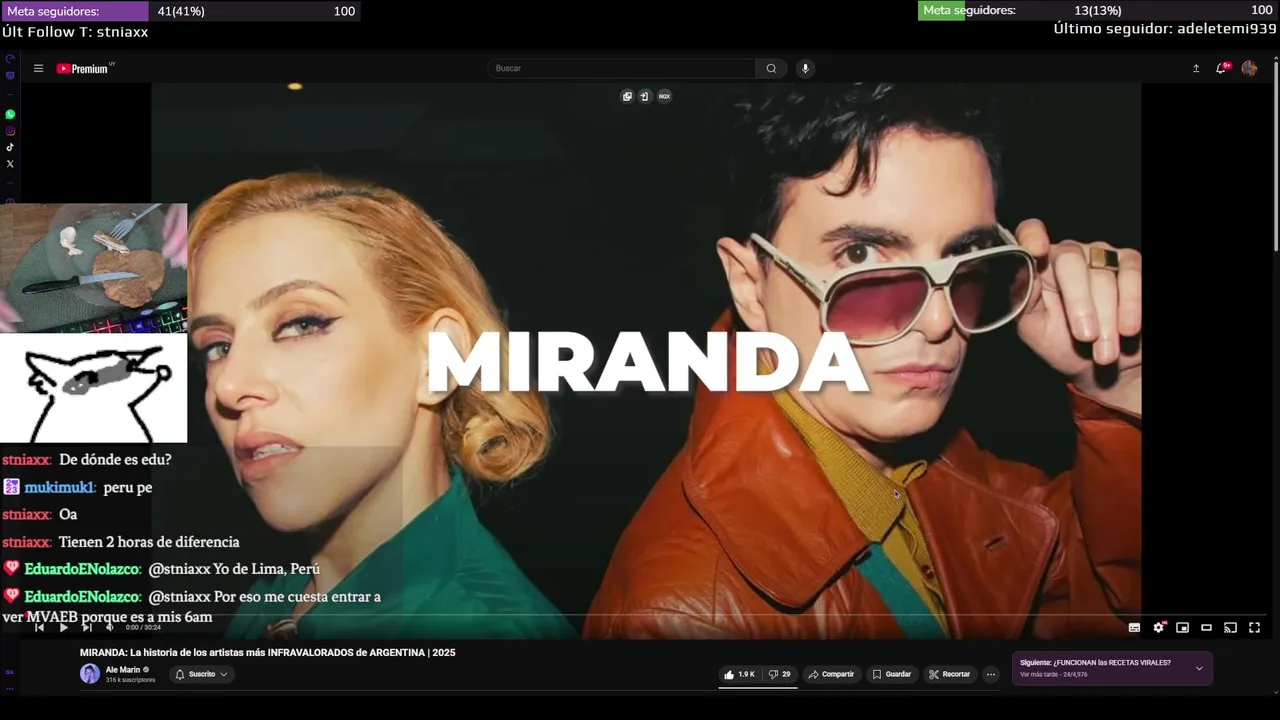Open YouTube notifications bell

click(1222, 68)
